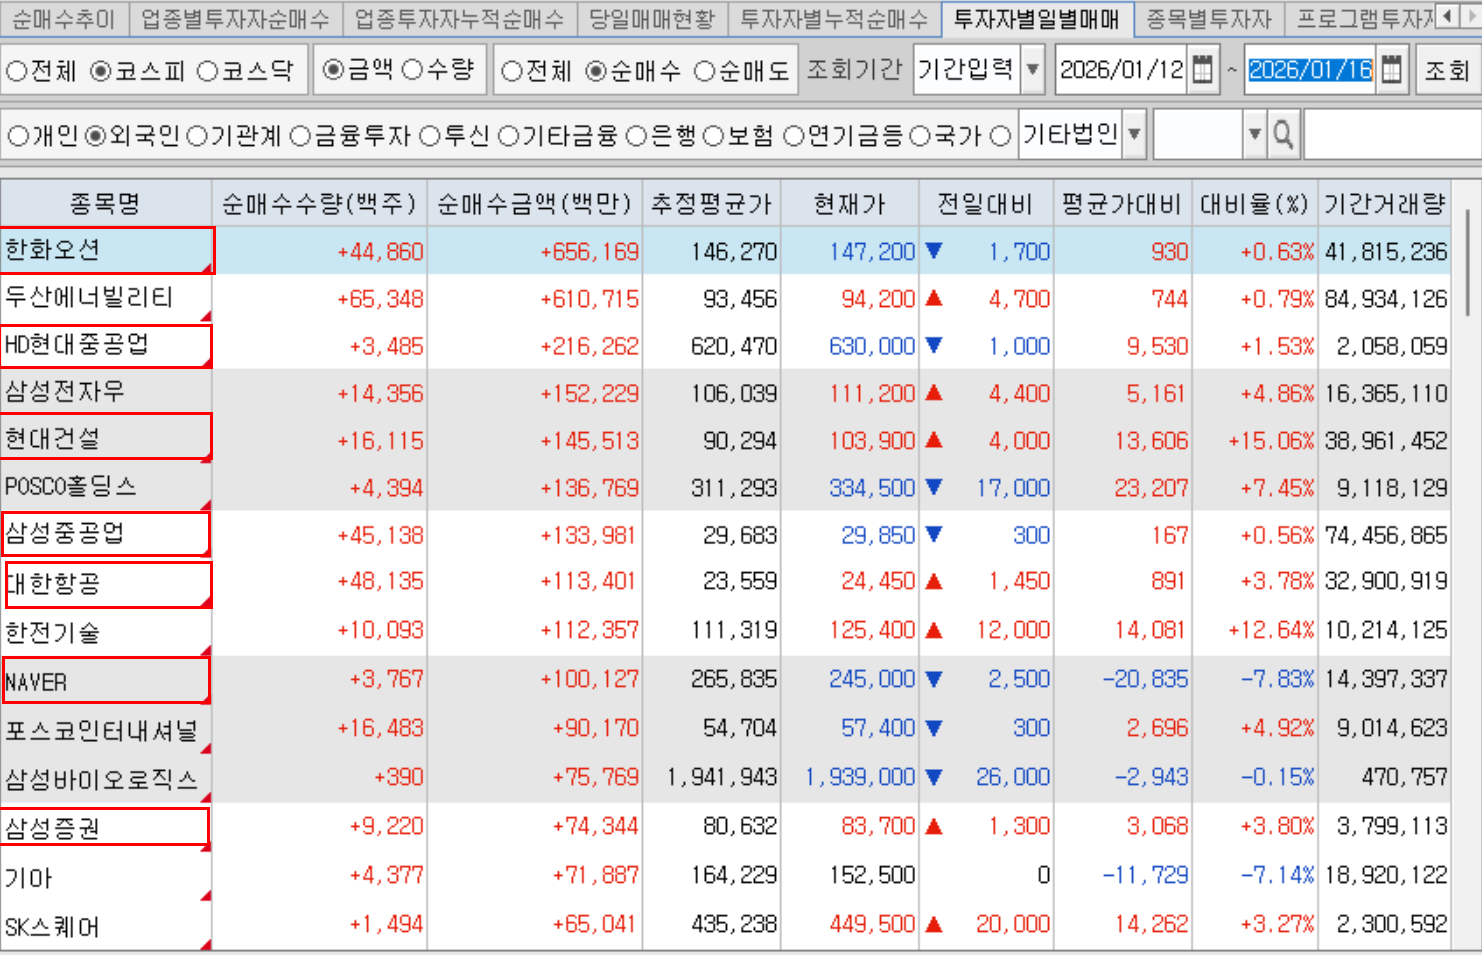
Task: Expand the empty dropdown beside search icon
Action: point(1255,135)
